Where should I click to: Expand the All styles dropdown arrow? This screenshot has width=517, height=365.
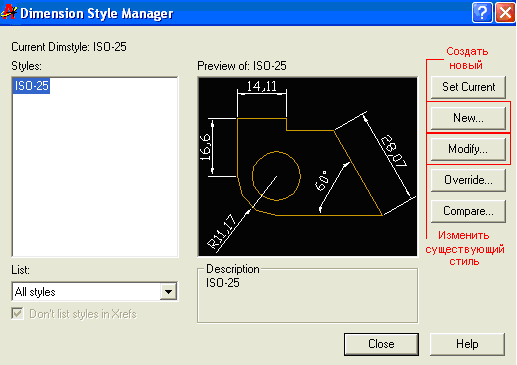pos(168,292)
